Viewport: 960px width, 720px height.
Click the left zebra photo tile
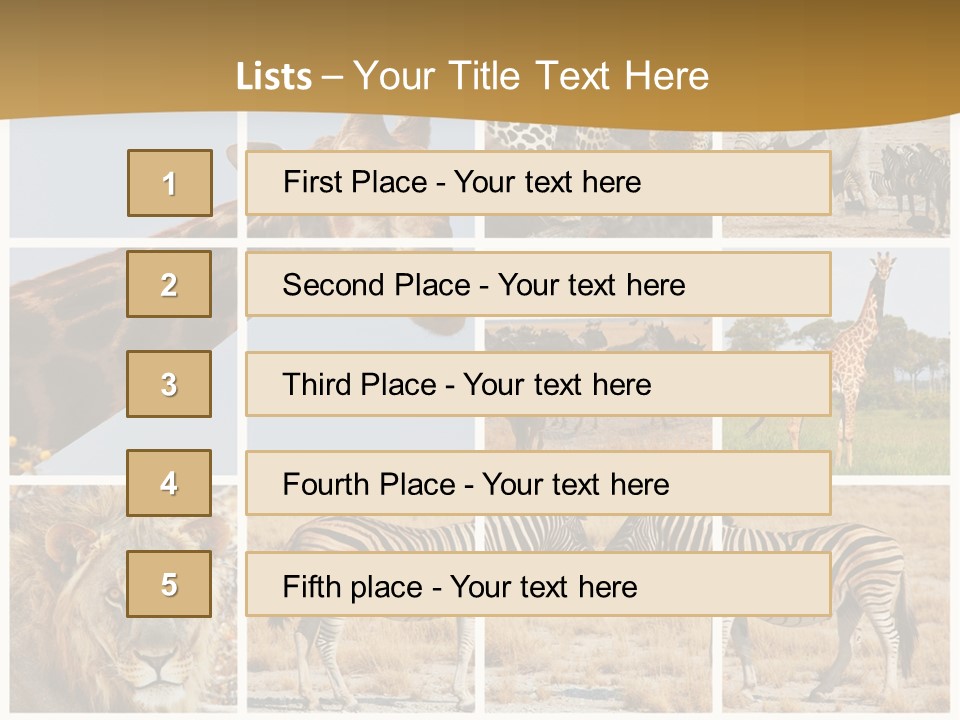coord(361,599)
